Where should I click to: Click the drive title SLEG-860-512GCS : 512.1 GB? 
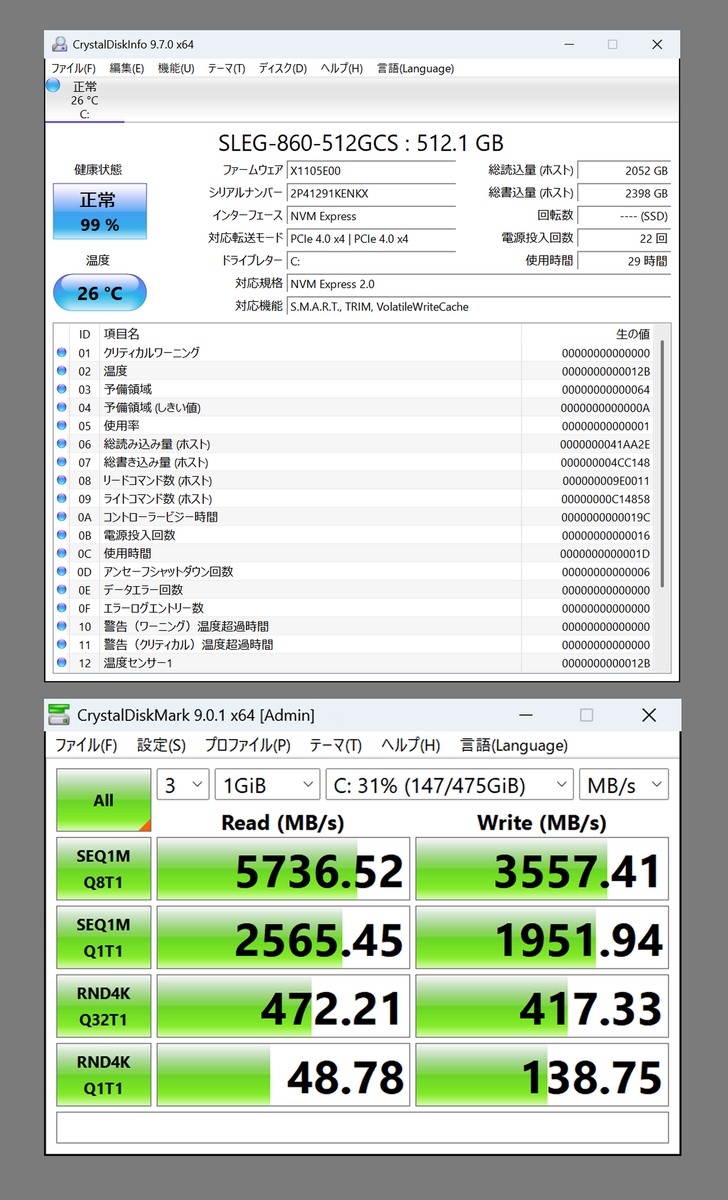point(361,142)
